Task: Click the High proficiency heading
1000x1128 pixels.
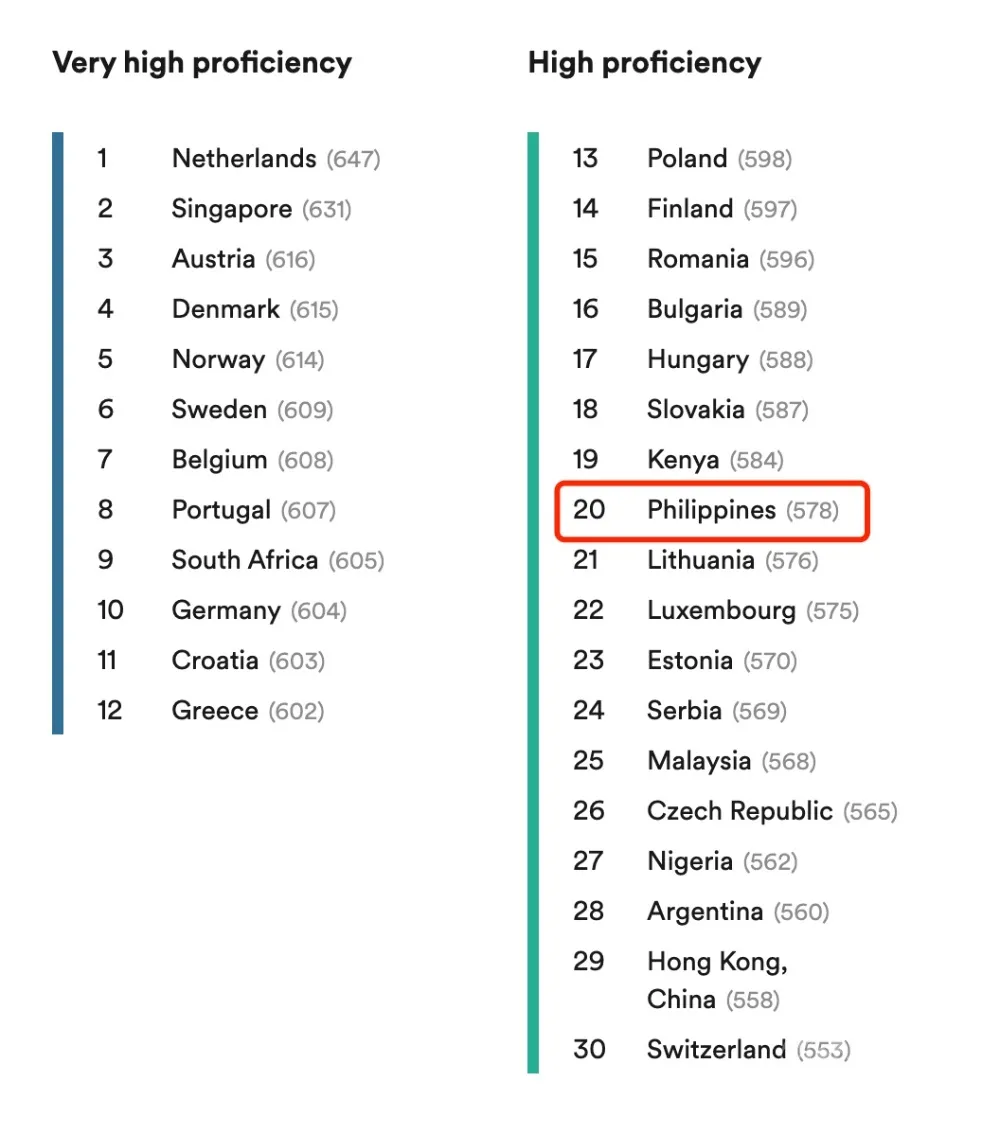Action: (645, 63)
